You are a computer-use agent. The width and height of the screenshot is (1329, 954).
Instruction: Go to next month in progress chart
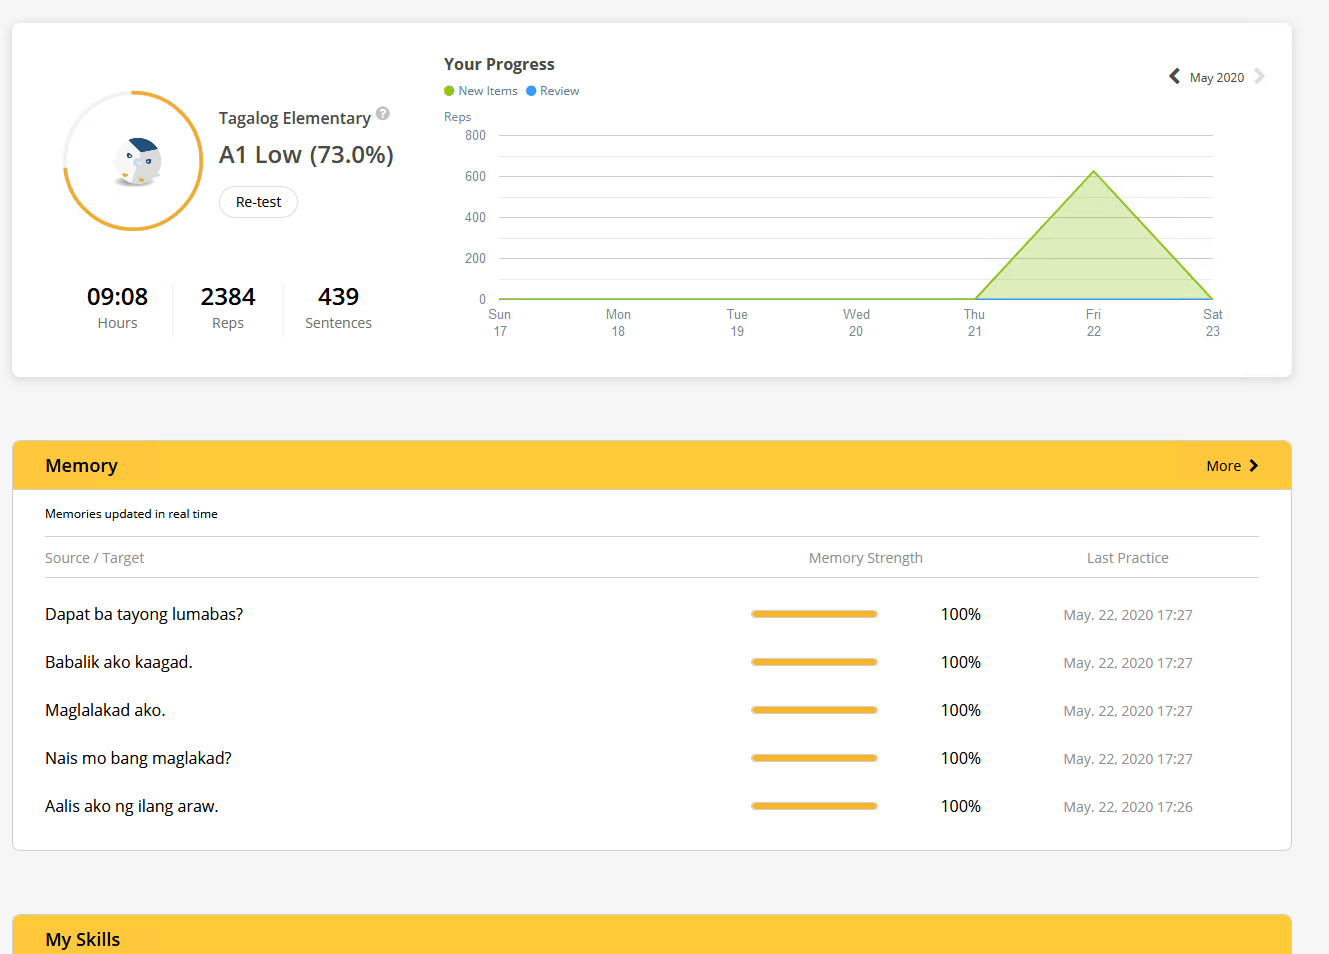click(1259, 76)
